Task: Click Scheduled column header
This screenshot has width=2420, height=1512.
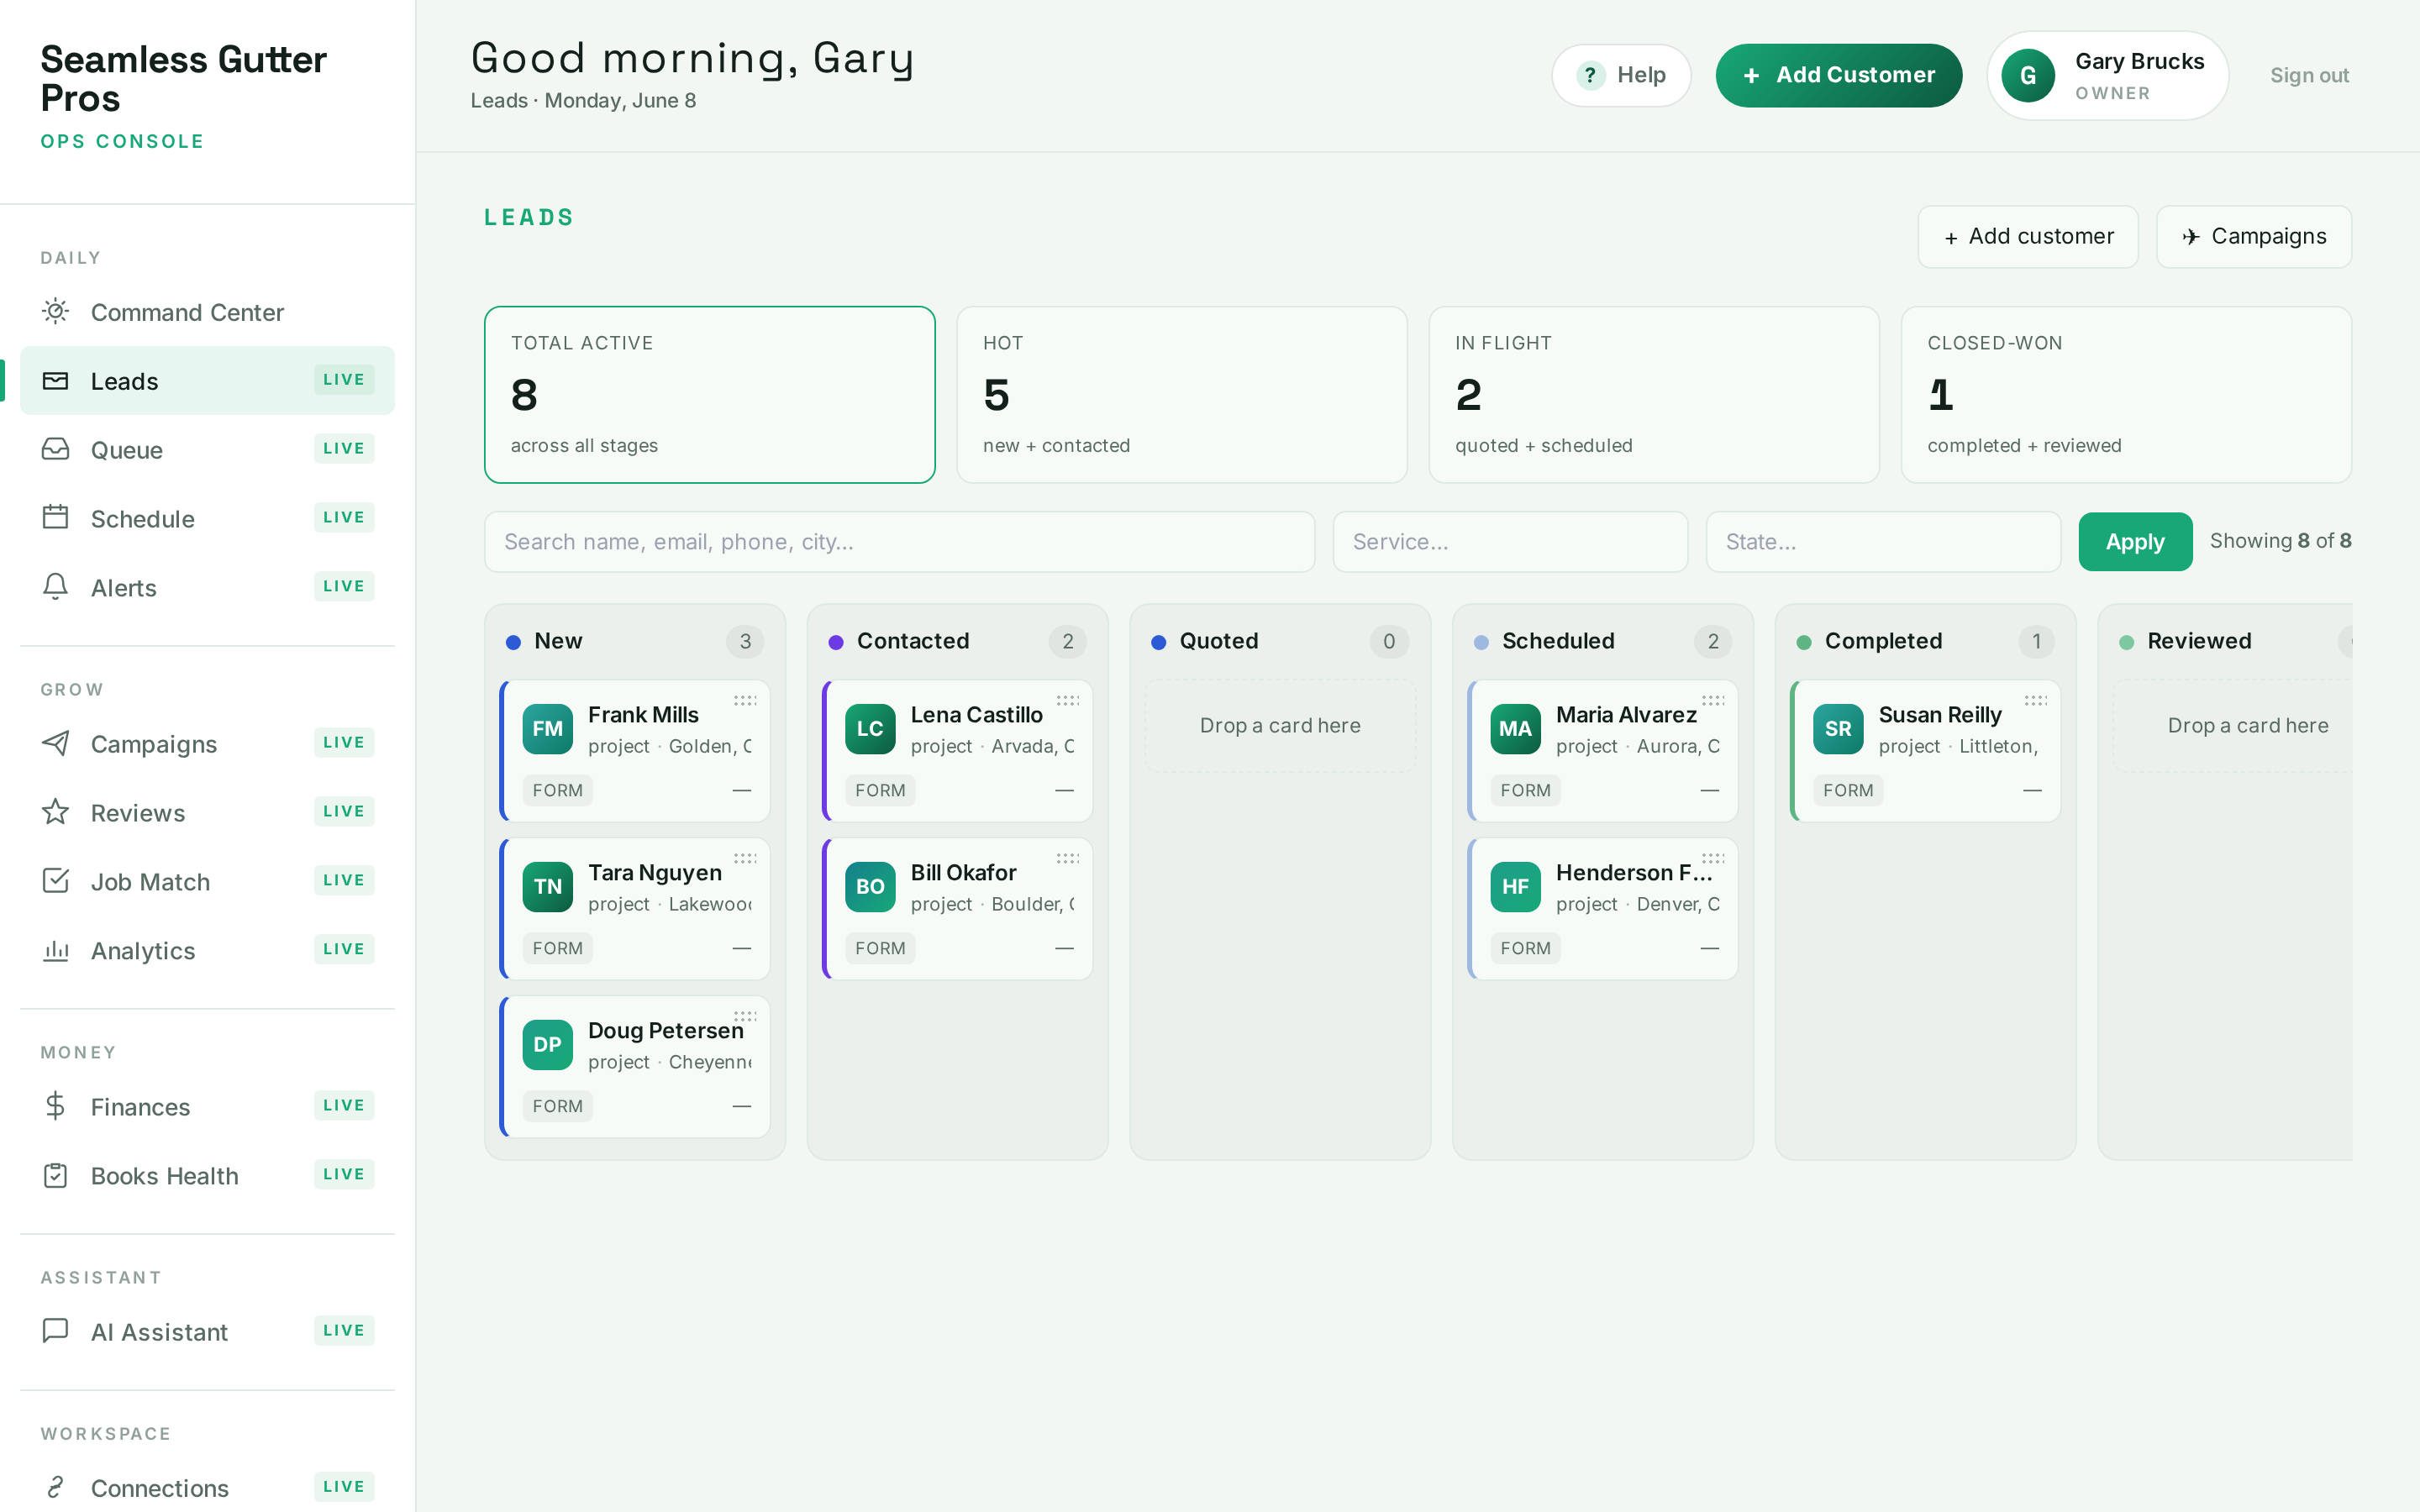Action: click(1602, 641)
